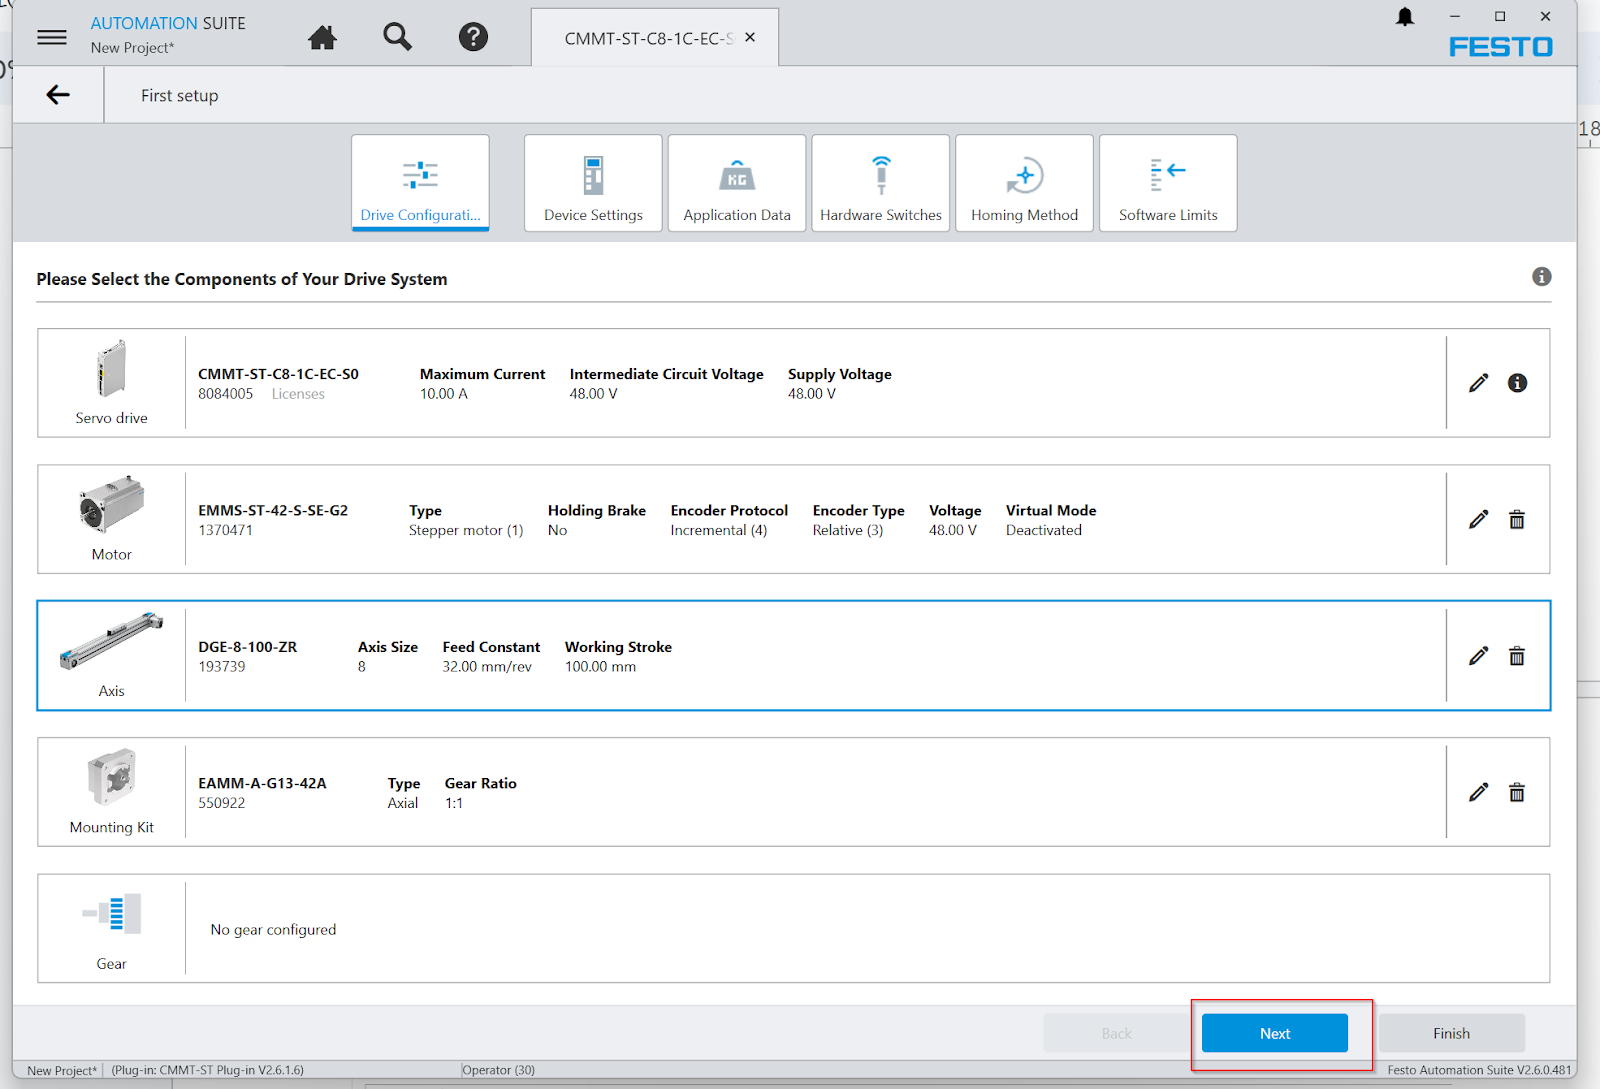
Task: Delete the EAMM-A-G13-42A mounting kit
Action: 1517,793
